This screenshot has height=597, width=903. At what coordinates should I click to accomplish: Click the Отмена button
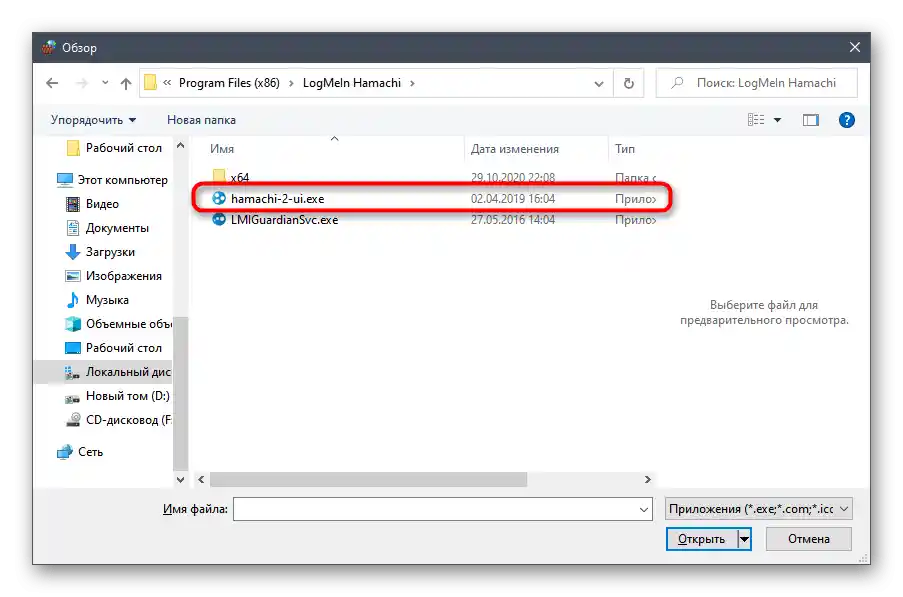(x=809, y=539)
